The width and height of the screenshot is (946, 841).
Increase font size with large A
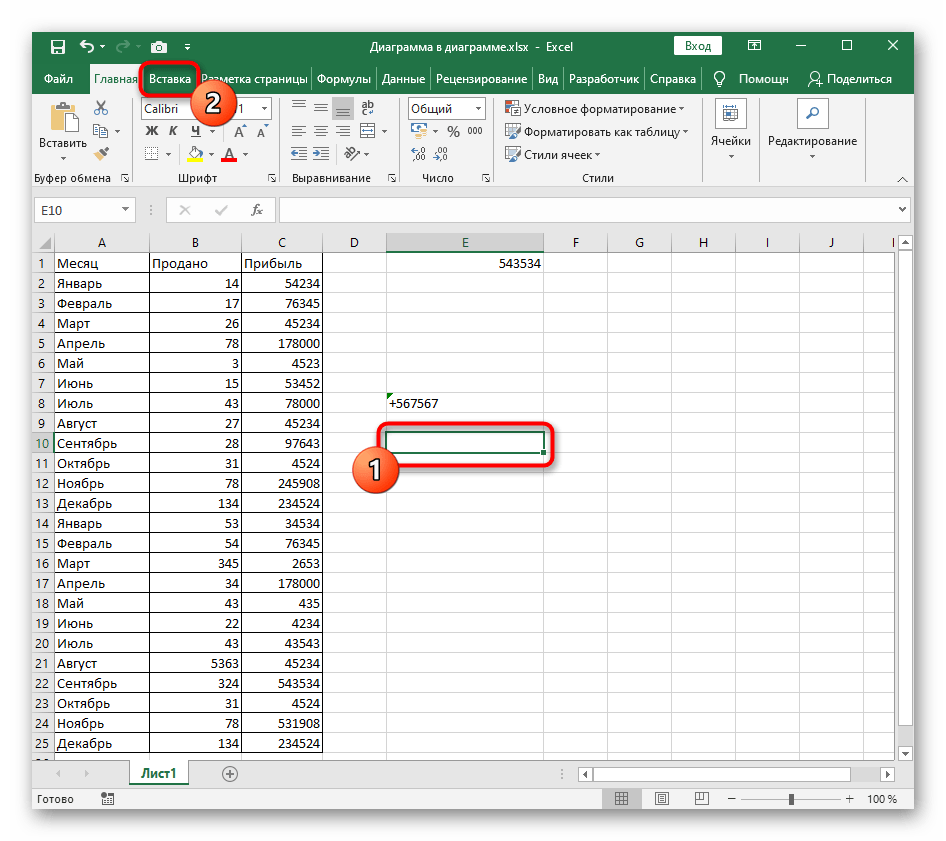tap(240, 132)
